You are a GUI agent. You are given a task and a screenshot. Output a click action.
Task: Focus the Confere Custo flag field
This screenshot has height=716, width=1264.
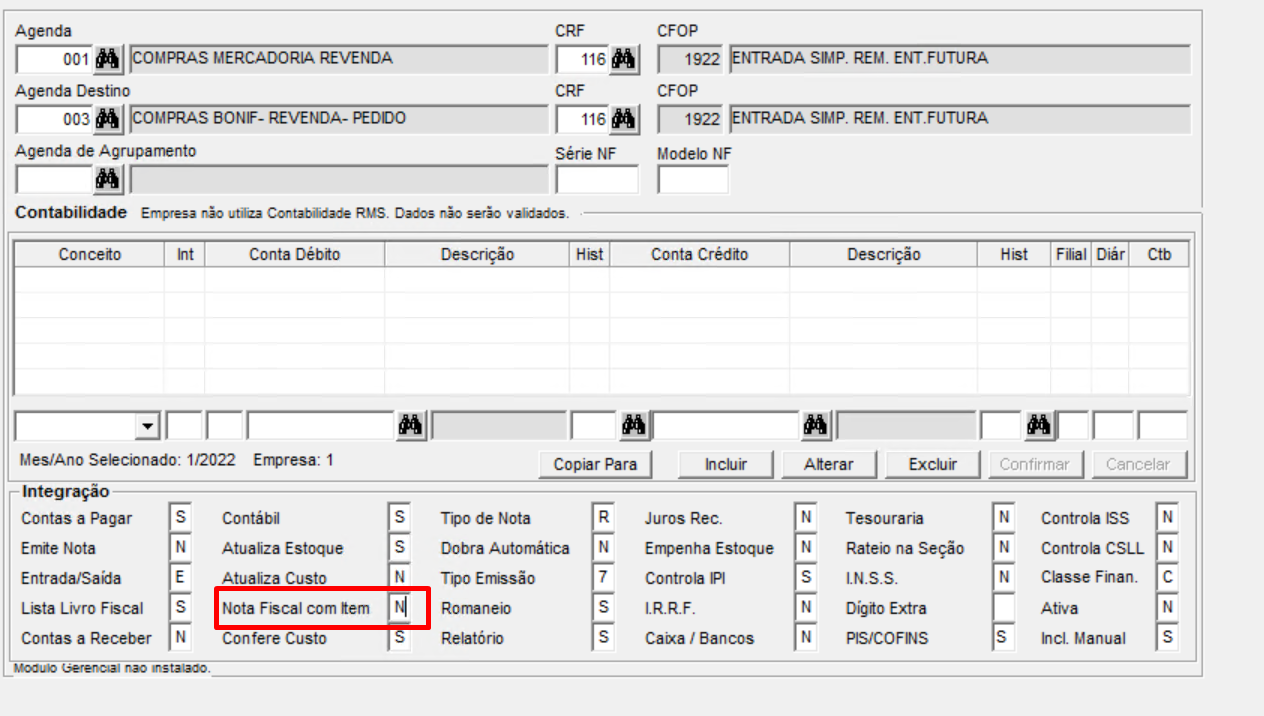coord(399,638)
